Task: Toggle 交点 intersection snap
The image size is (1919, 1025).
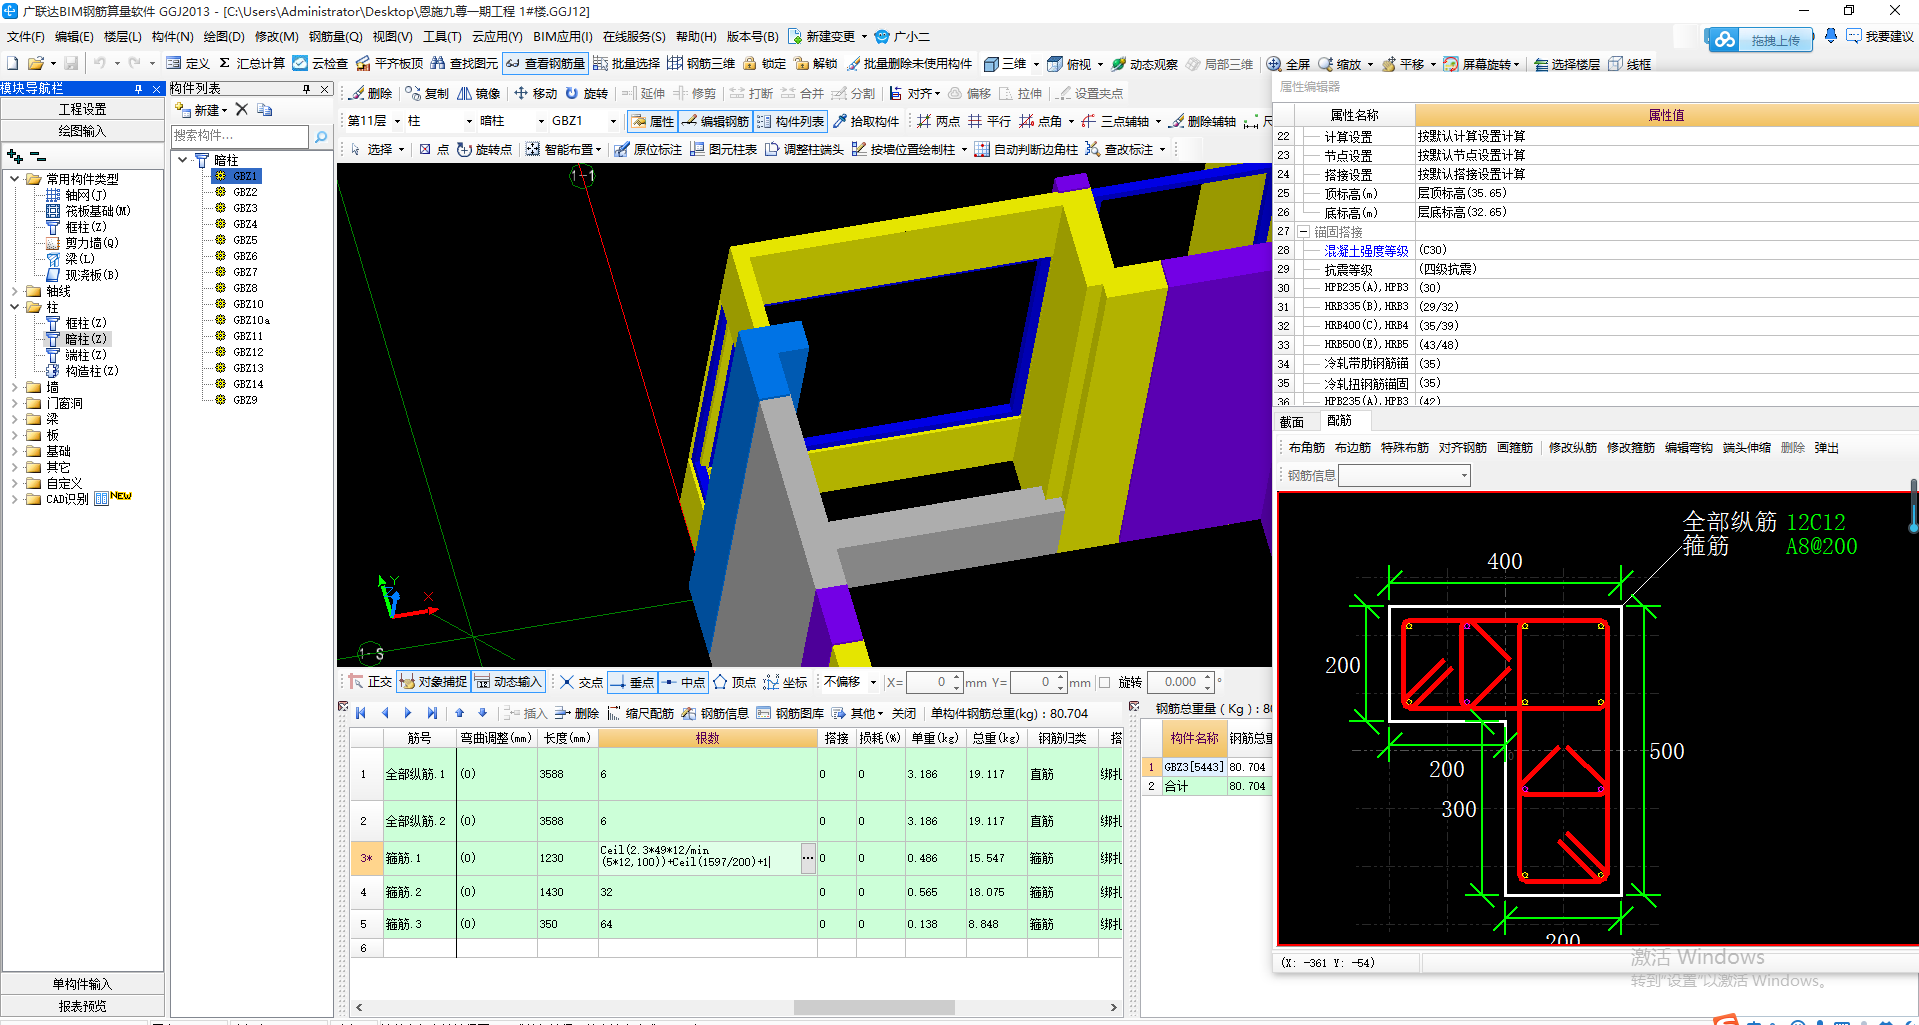Action: (x=581, y=682)
